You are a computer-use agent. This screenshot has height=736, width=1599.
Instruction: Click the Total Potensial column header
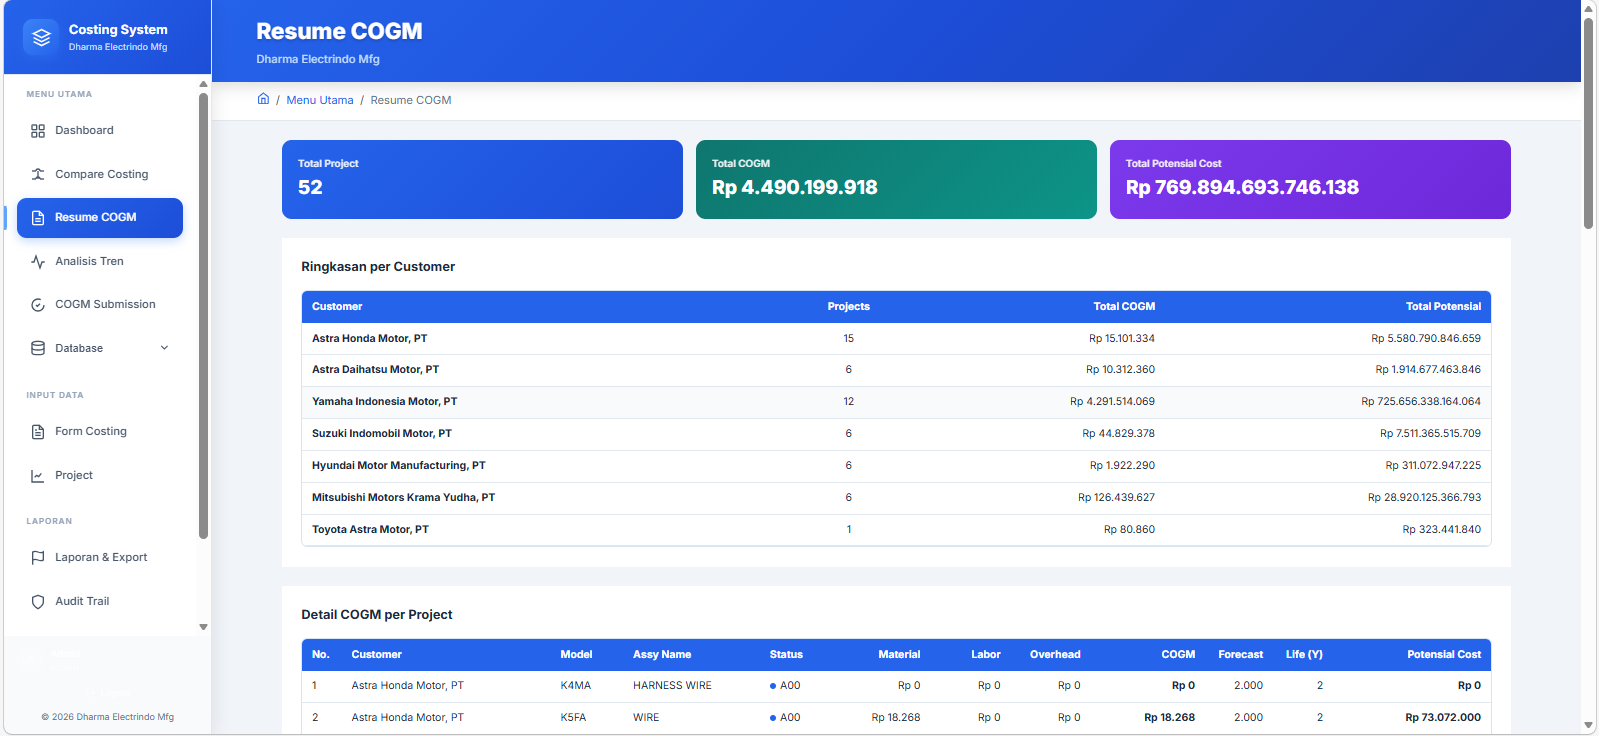[x=1443, y=307]
